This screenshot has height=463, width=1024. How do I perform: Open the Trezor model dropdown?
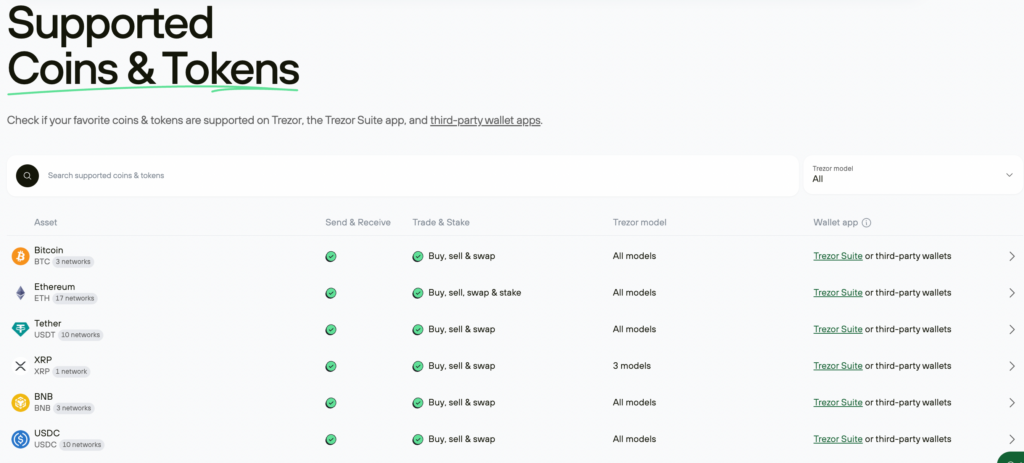point(912,175)
